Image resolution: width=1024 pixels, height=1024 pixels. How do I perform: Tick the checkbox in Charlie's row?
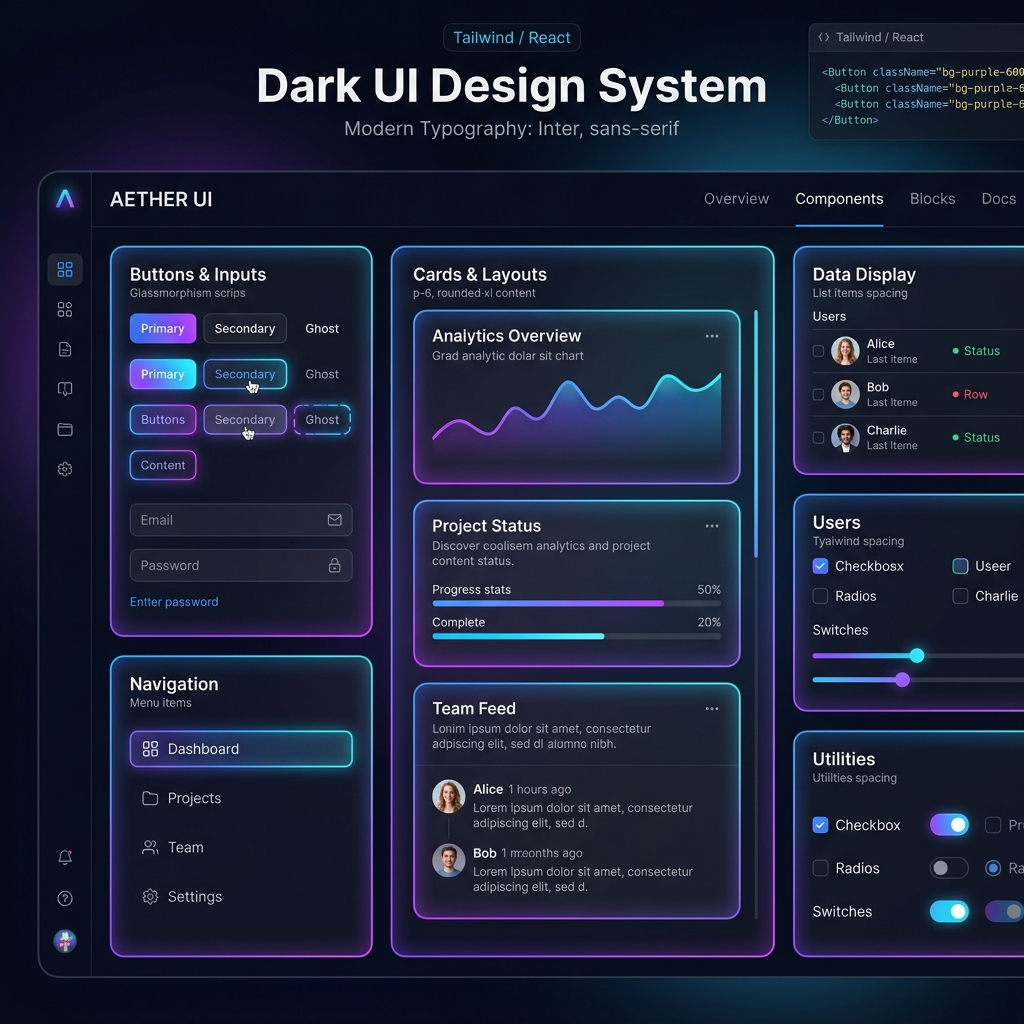pos(818,438)
